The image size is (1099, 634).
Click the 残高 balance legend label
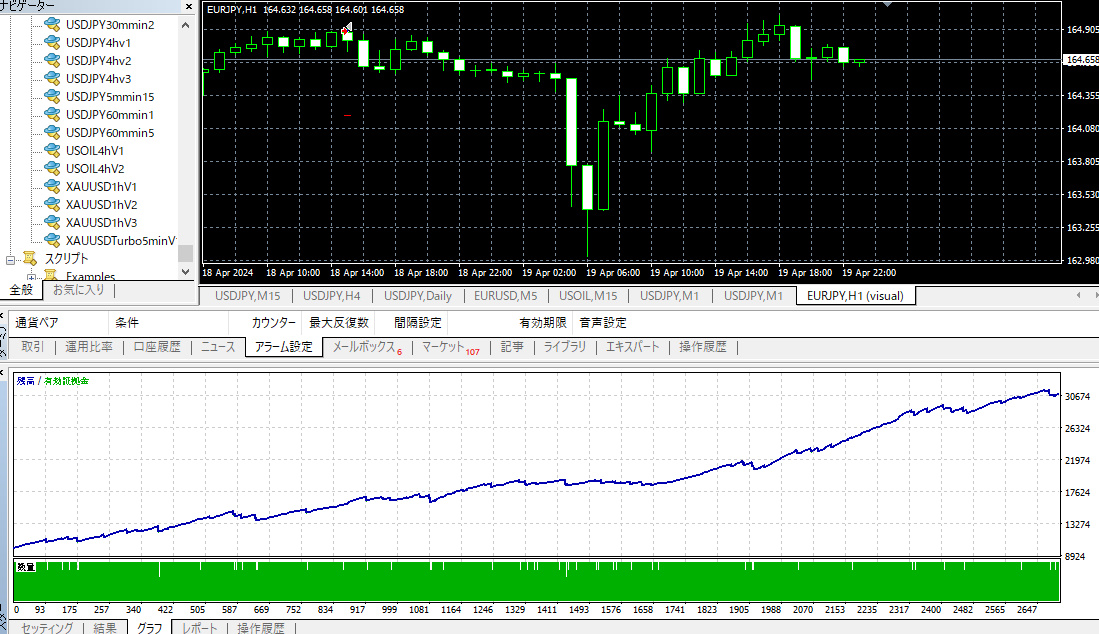[25, 381]
